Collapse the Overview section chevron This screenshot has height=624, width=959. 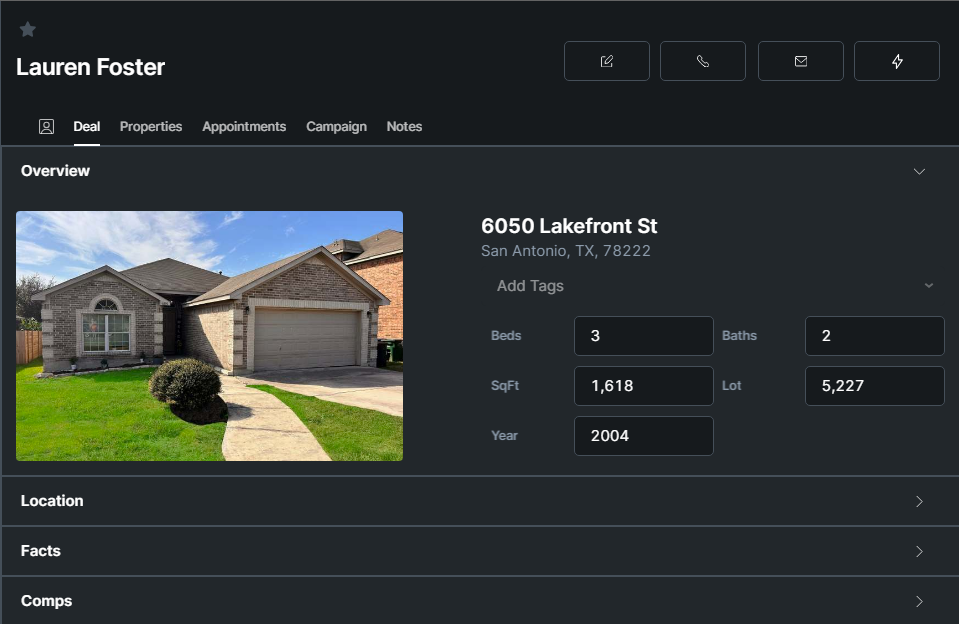[x=919, y=172]
